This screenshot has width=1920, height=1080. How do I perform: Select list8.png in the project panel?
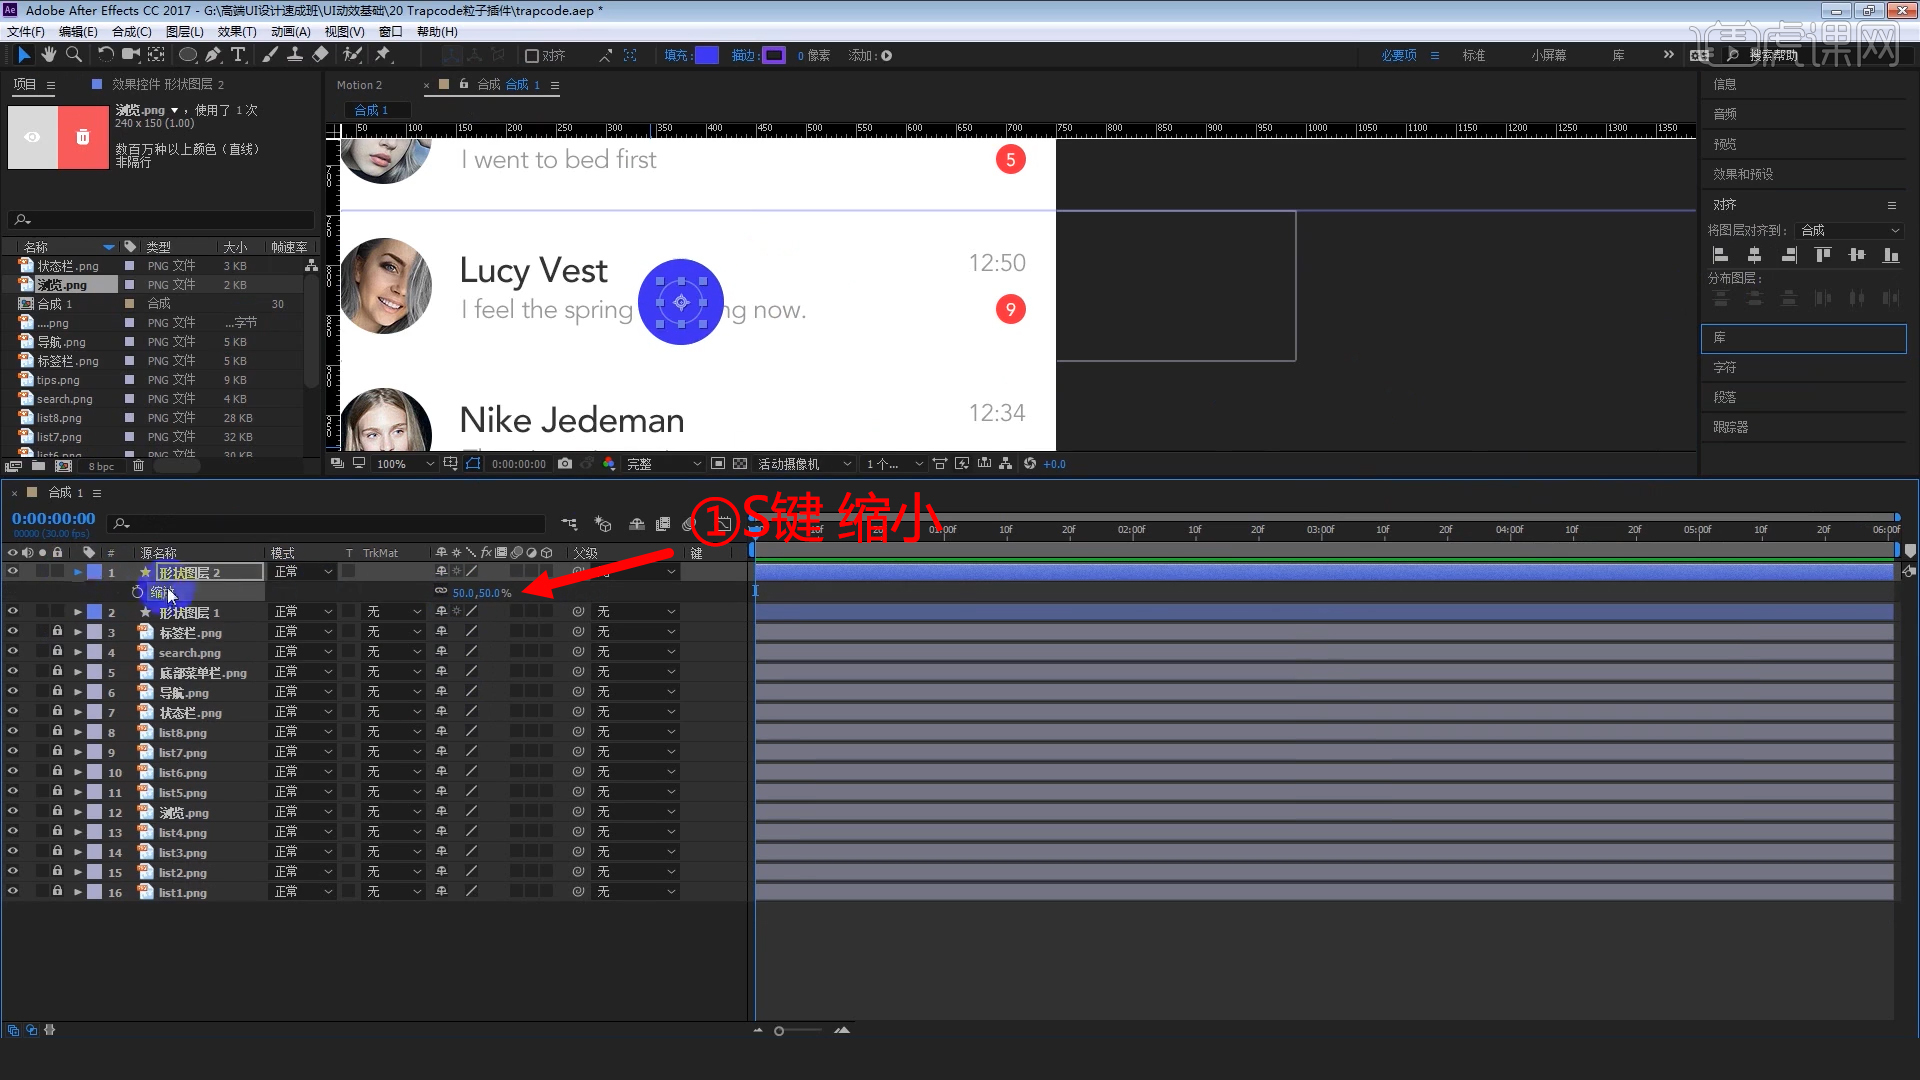(x=59, y=418)
